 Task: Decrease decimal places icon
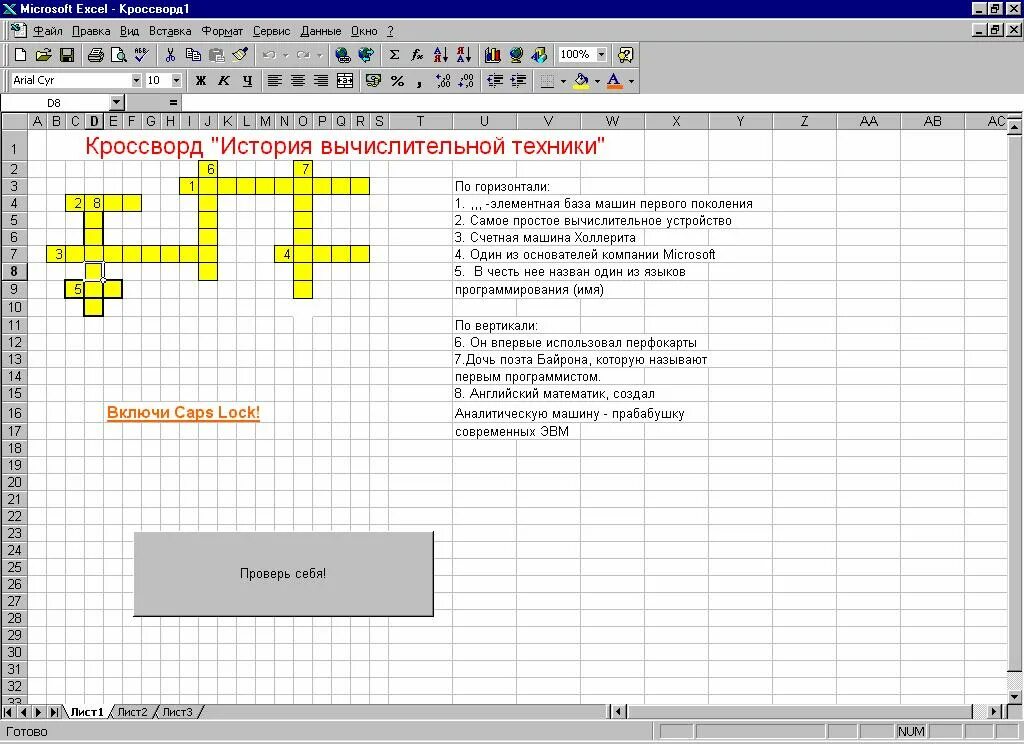[x=466, y=80]
